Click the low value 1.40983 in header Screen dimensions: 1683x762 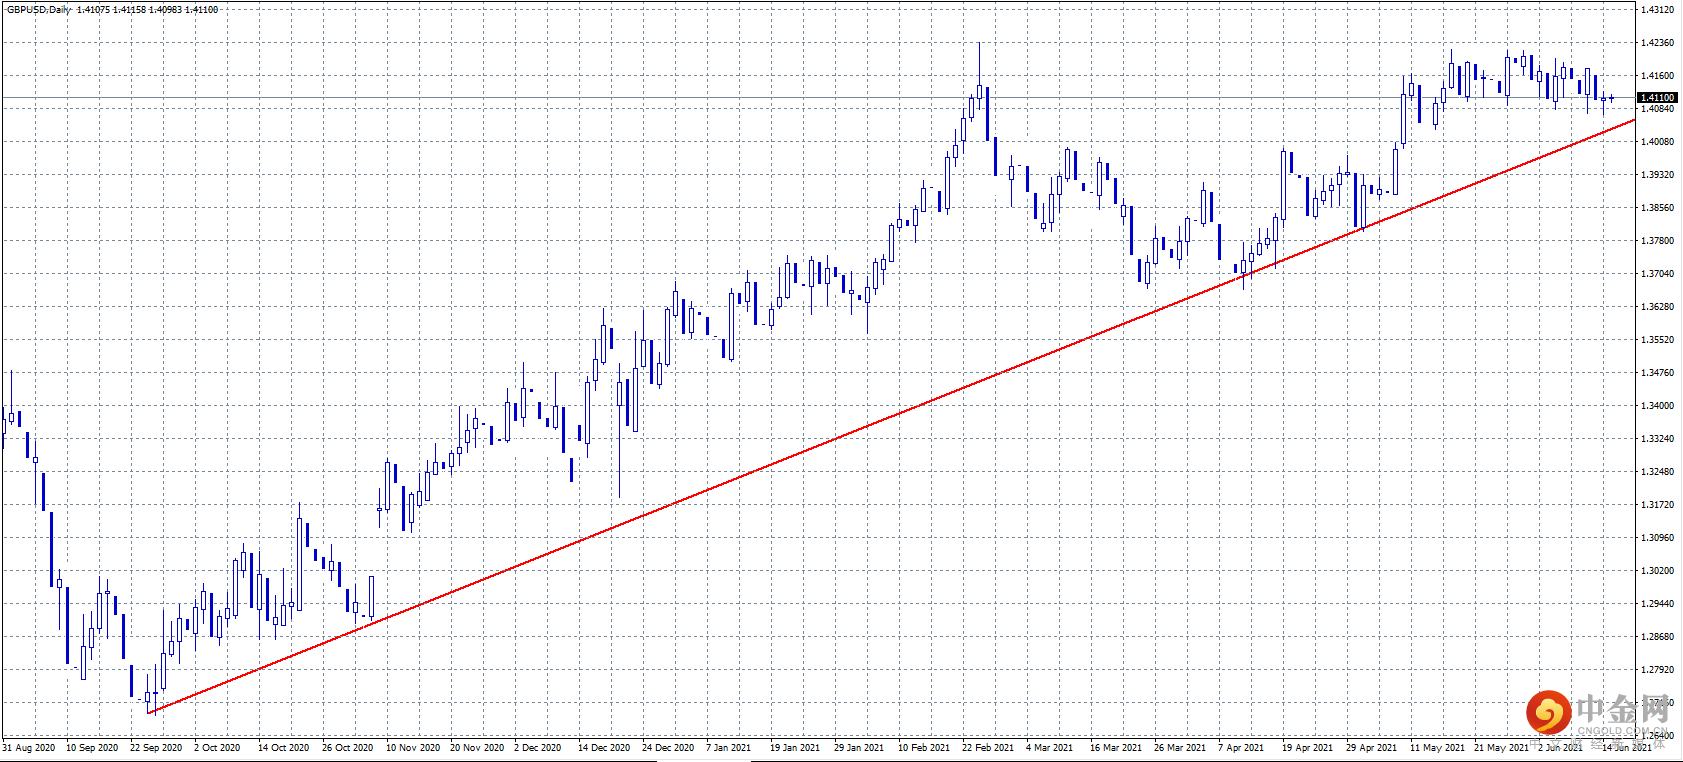click(x=166, y=9)
